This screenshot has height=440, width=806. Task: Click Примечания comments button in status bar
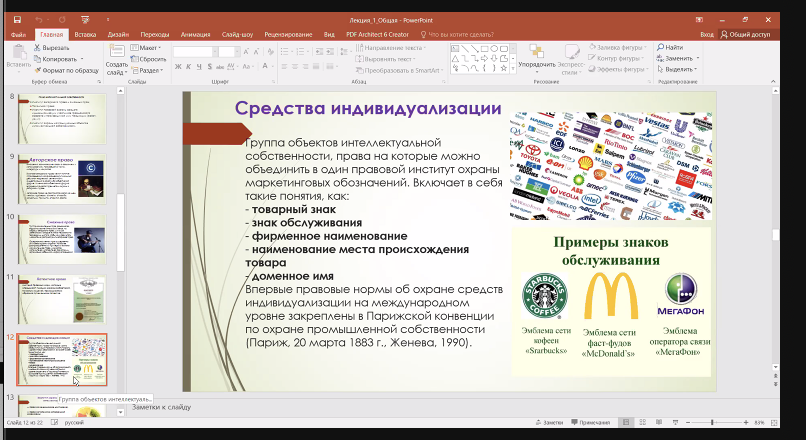(x=591, y=422)
